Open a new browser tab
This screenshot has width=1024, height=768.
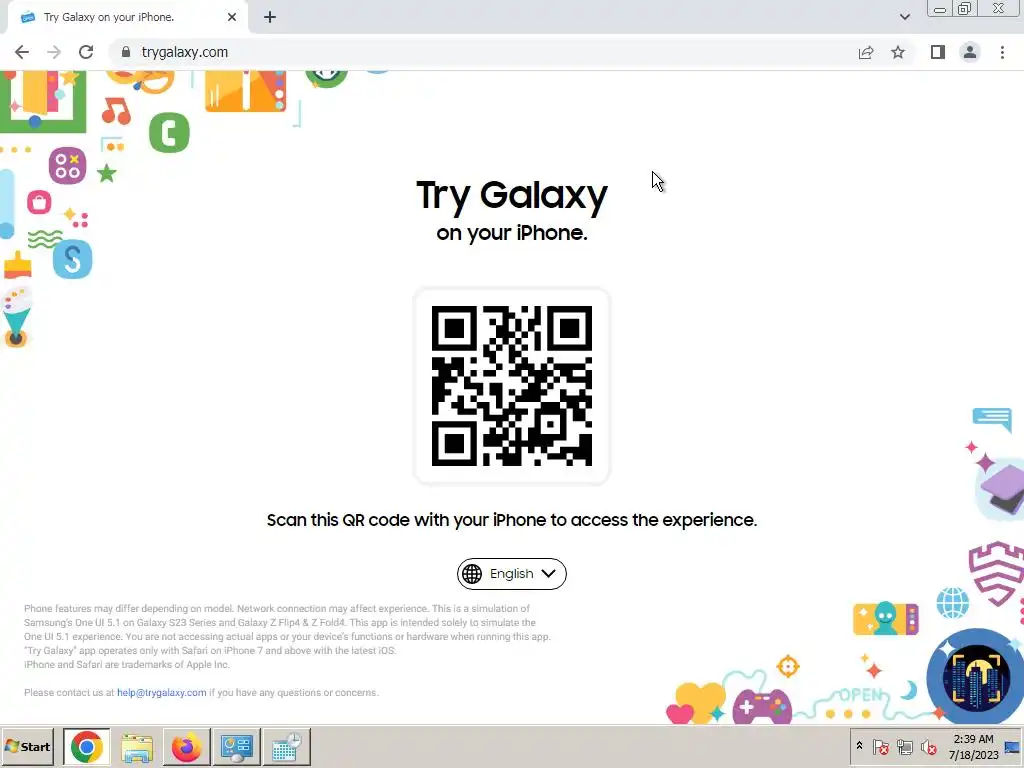tap(270, 18)
